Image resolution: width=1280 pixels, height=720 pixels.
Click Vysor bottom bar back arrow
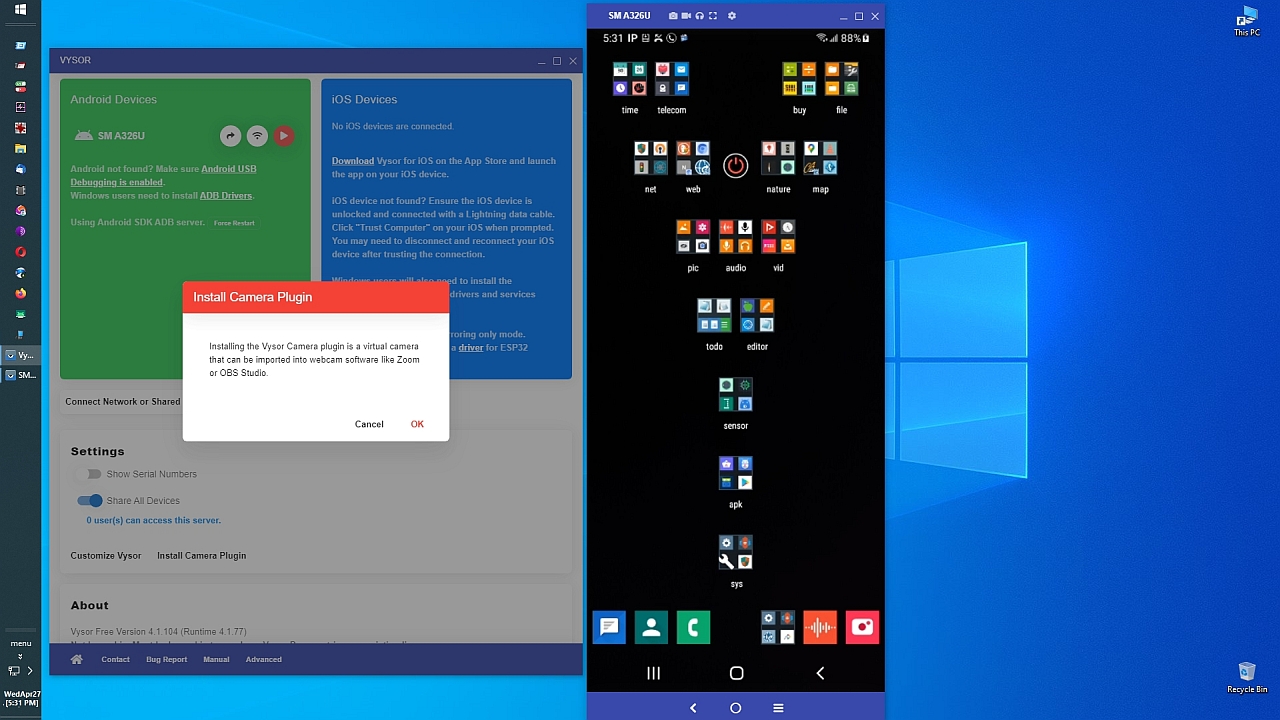coord(693,708)
